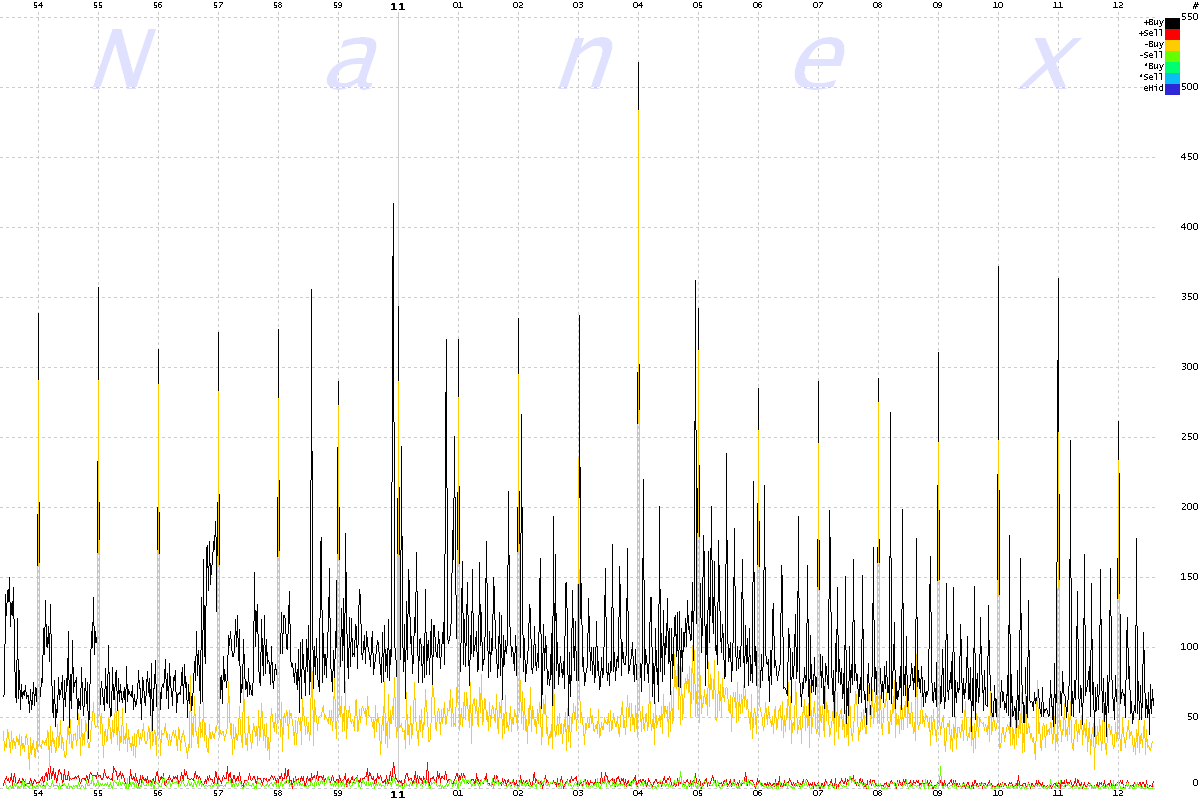Viewport: 1200px width, 800px height.
Task: Select minute 07 on the bottom time axis
Action: 818,794
